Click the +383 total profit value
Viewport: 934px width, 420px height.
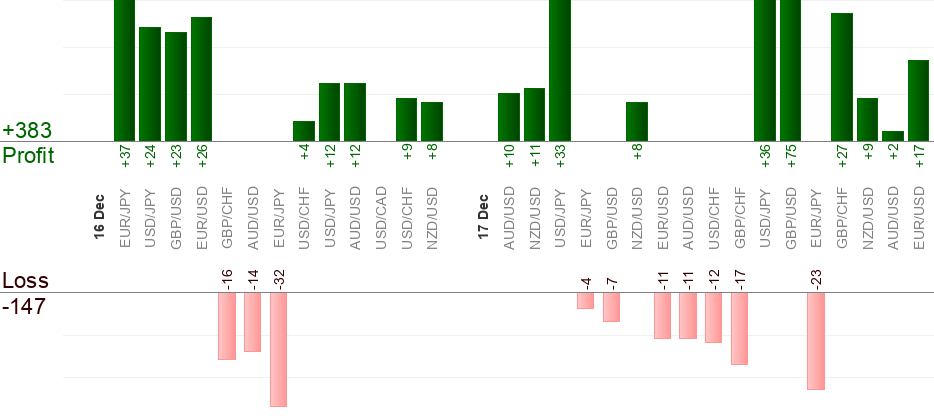point(27,131)
